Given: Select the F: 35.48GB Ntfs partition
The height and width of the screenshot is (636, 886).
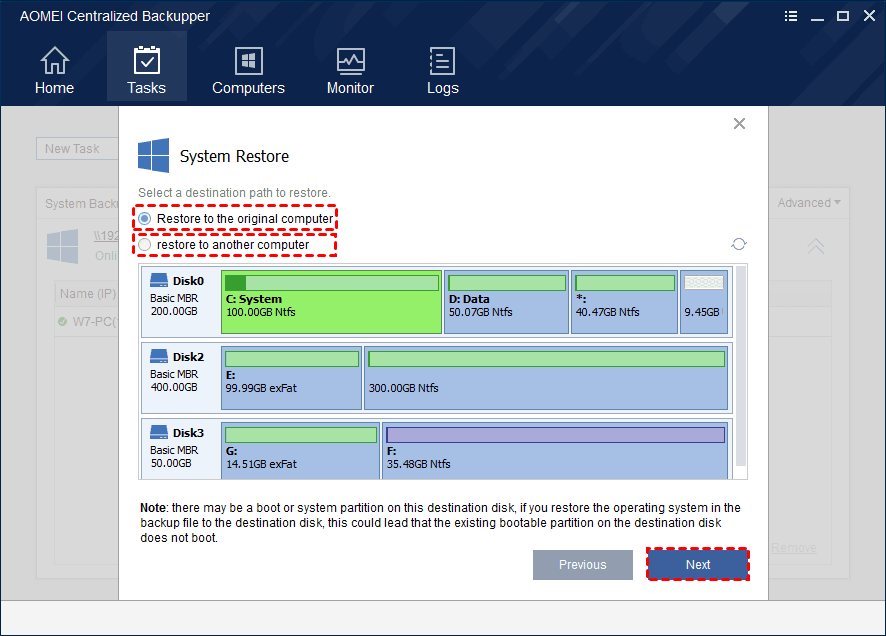Looking at the screenshot, I should coord(555,451).
